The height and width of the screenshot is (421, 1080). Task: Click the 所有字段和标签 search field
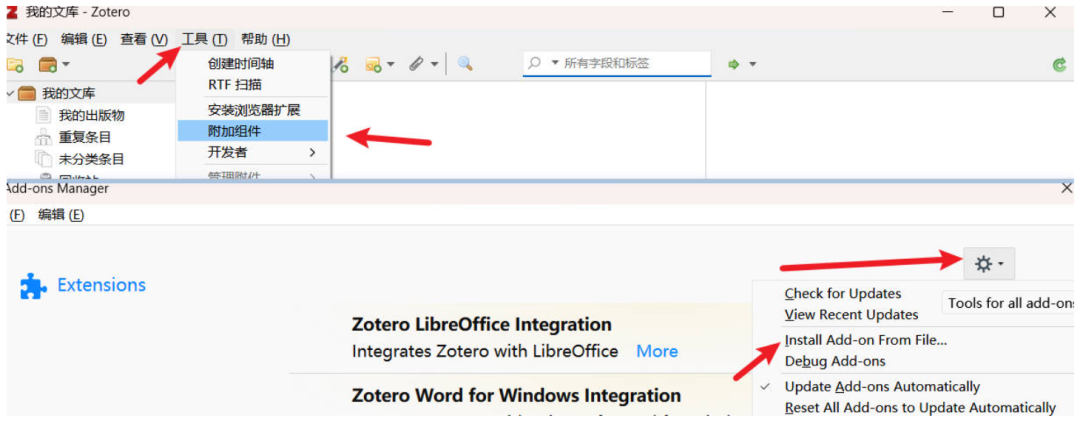(616, 63)
